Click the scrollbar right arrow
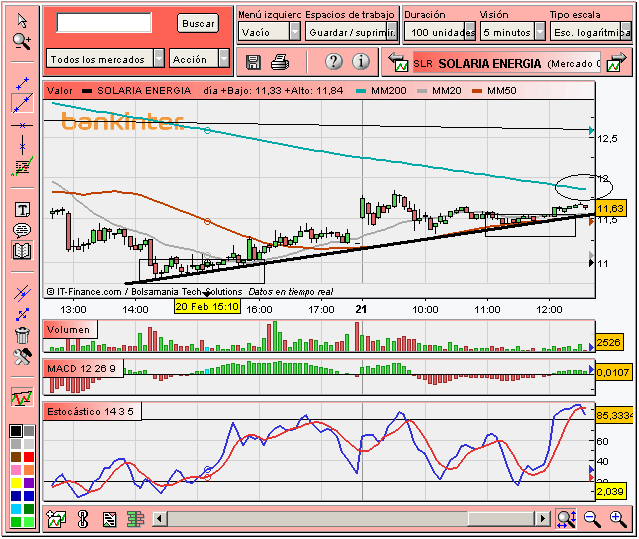639x539 pixels. coord(542,519)
